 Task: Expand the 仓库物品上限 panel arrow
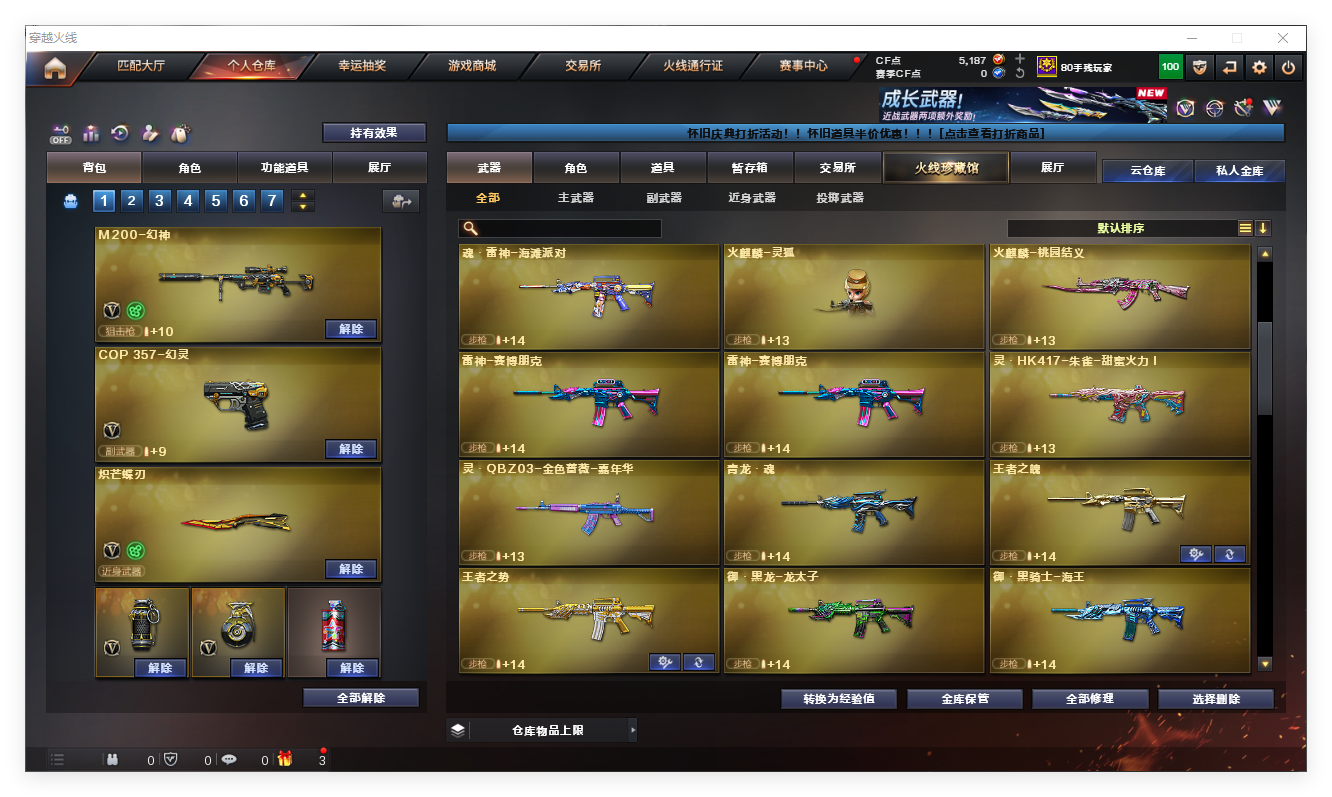click(632, 731)
